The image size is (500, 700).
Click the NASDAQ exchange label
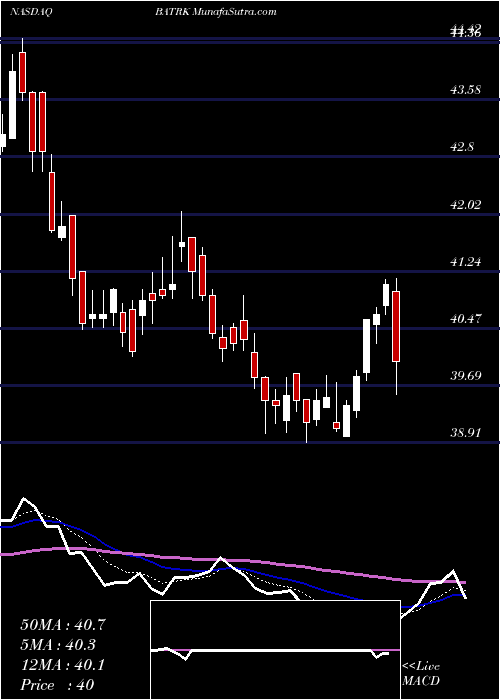click(x=32, y=12)
